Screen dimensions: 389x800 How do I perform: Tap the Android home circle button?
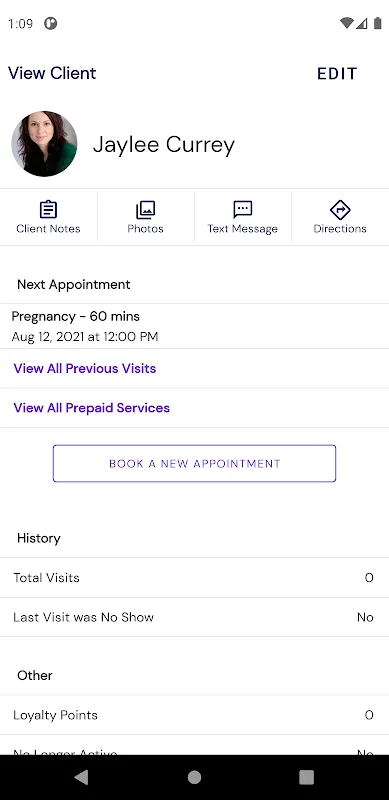194,777
